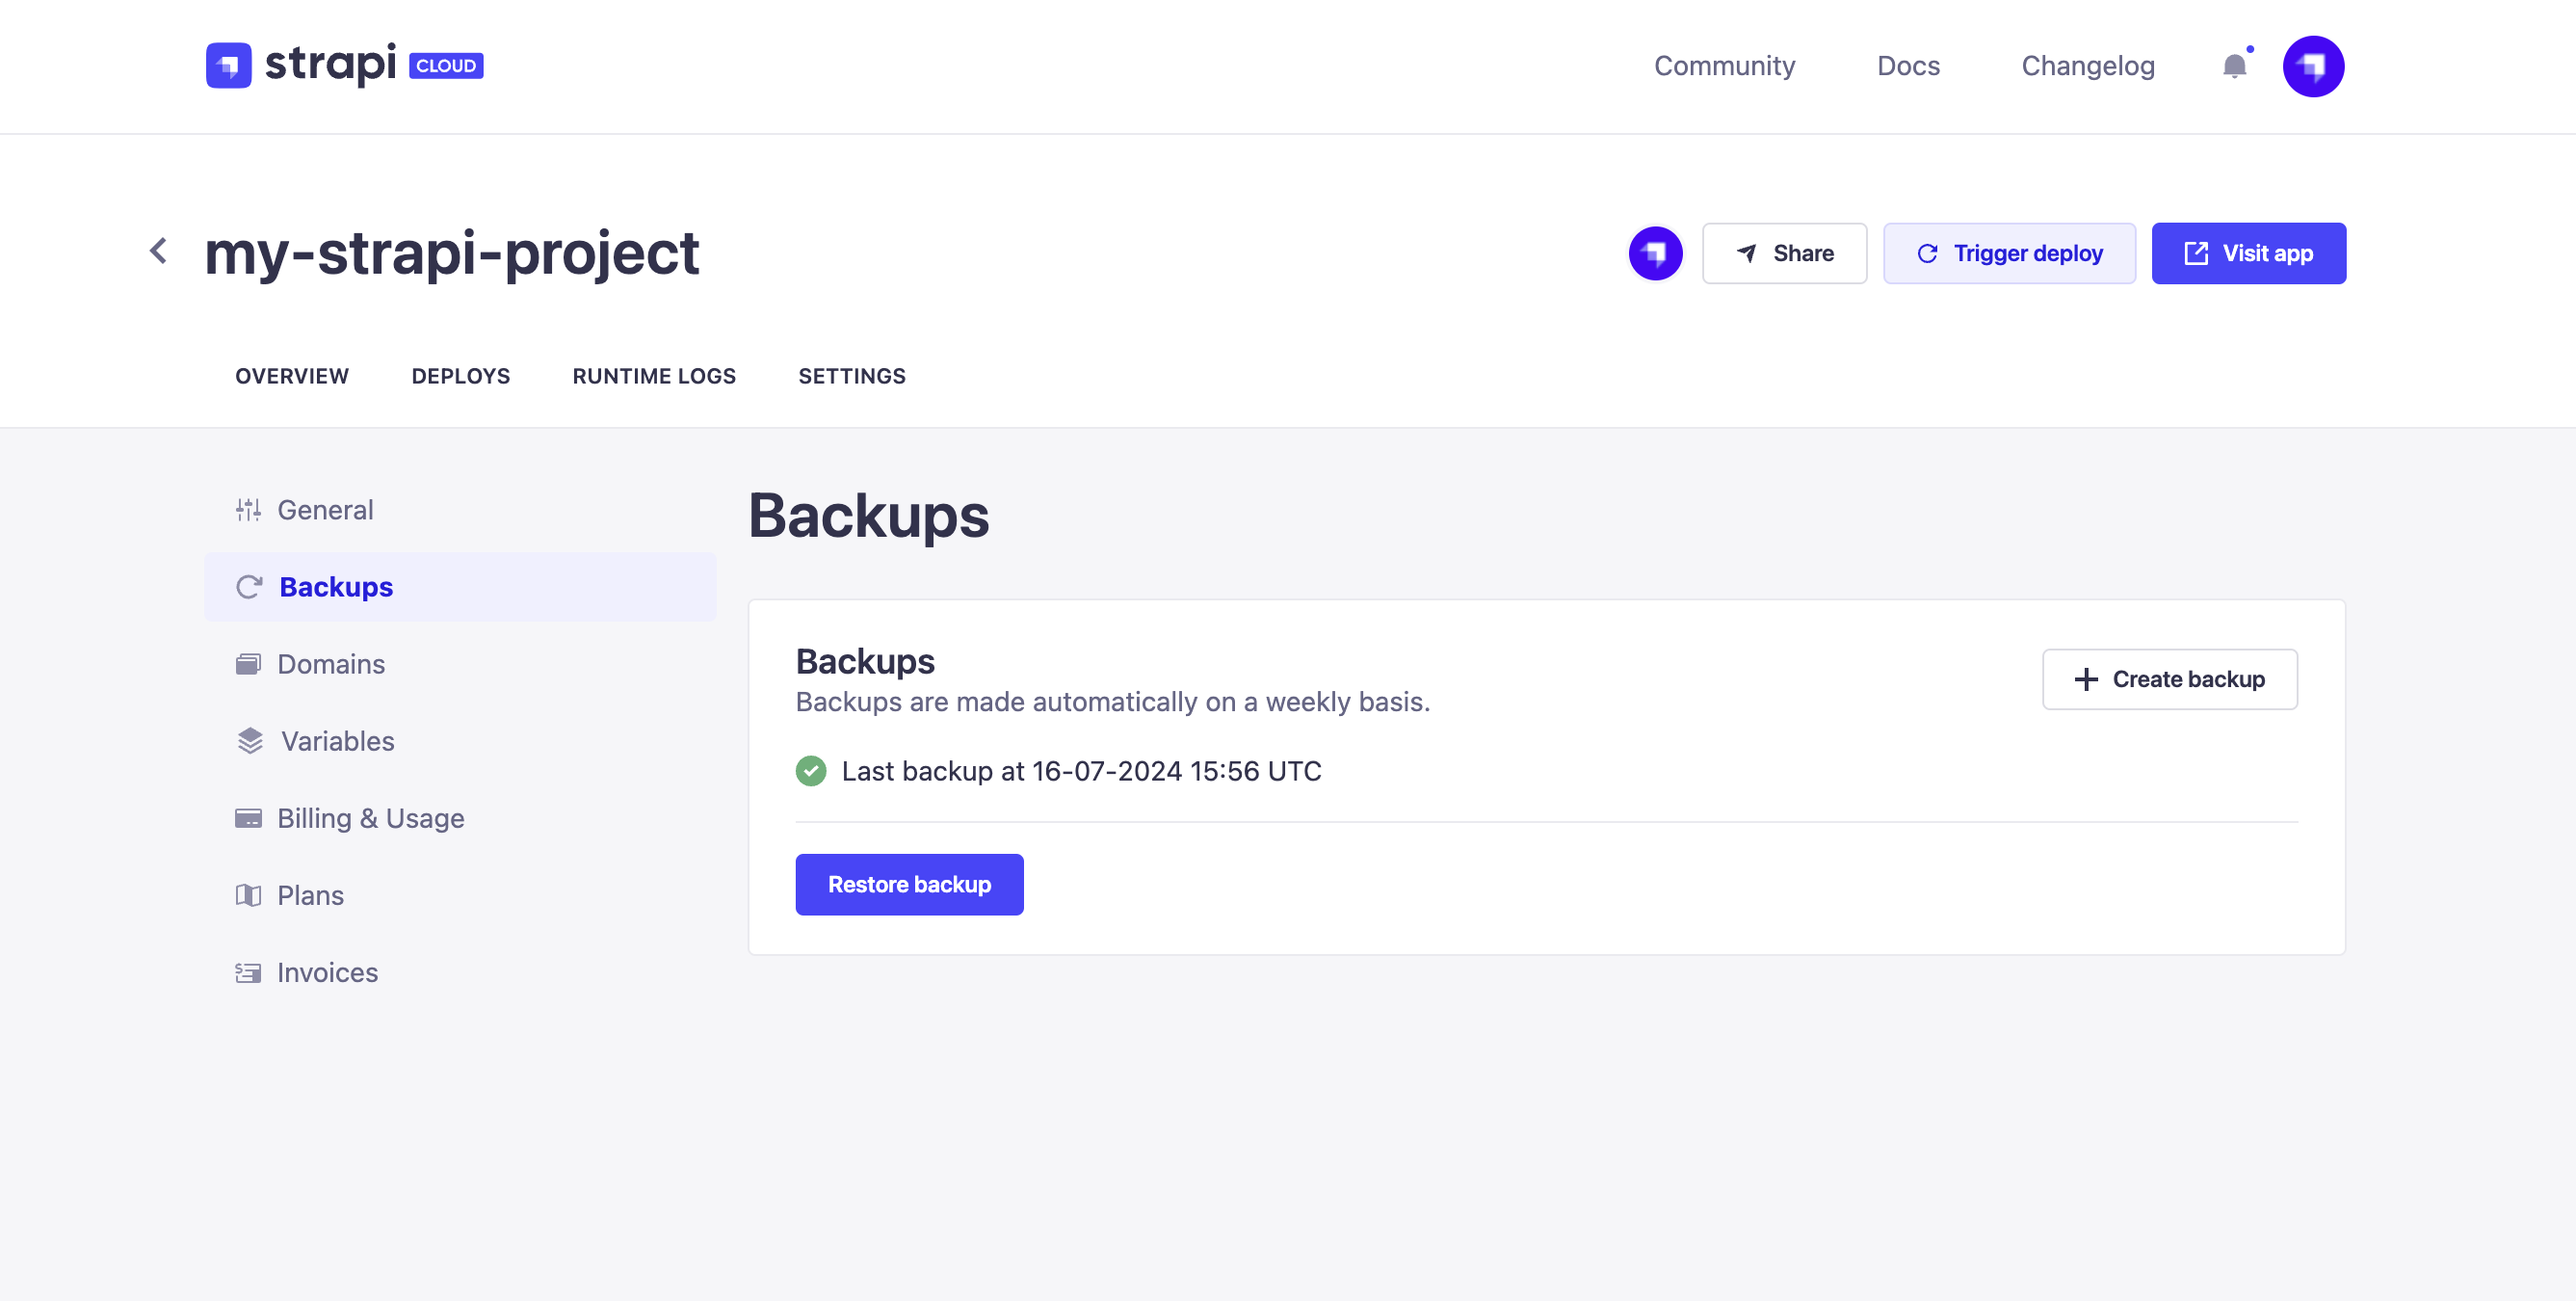Select the General settings sliders icon
2576x1301 pixels.
248,510
